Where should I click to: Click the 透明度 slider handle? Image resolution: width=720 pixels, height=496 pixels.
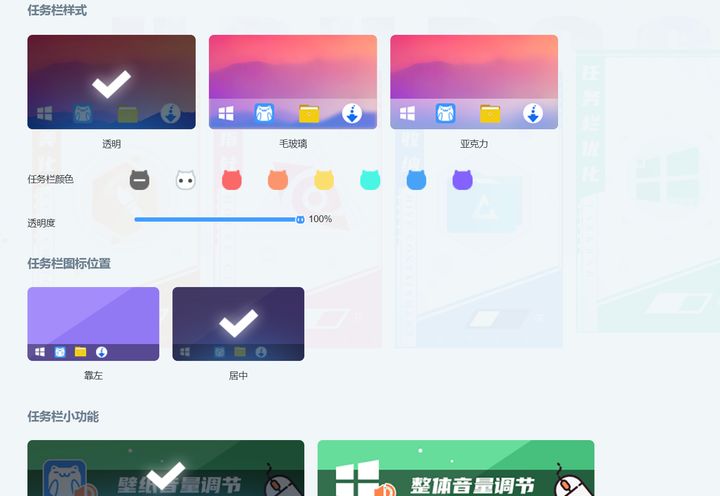point(300,219)
